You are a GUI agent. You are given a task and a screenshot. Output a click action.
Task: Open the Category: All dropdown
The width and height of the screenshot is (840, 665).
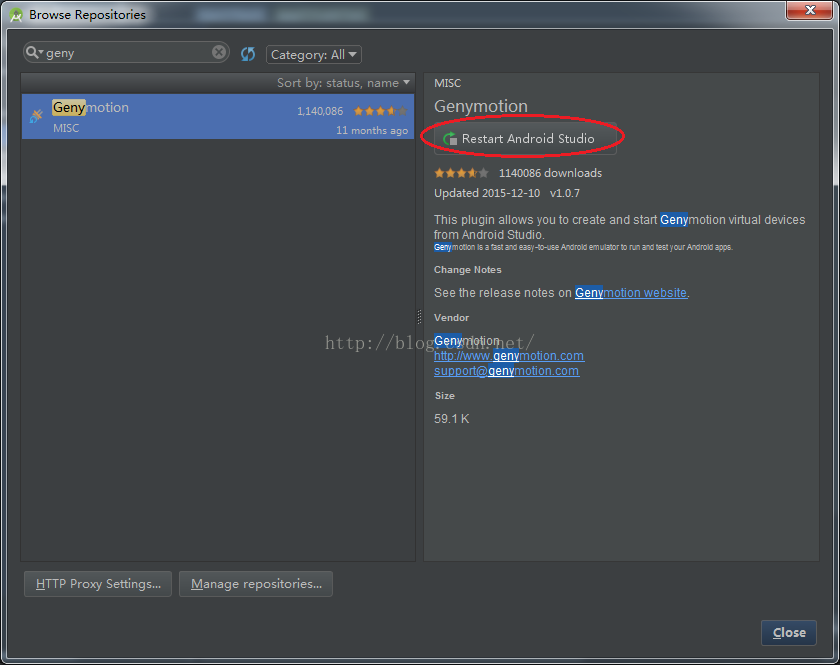[x=313, y=55]
